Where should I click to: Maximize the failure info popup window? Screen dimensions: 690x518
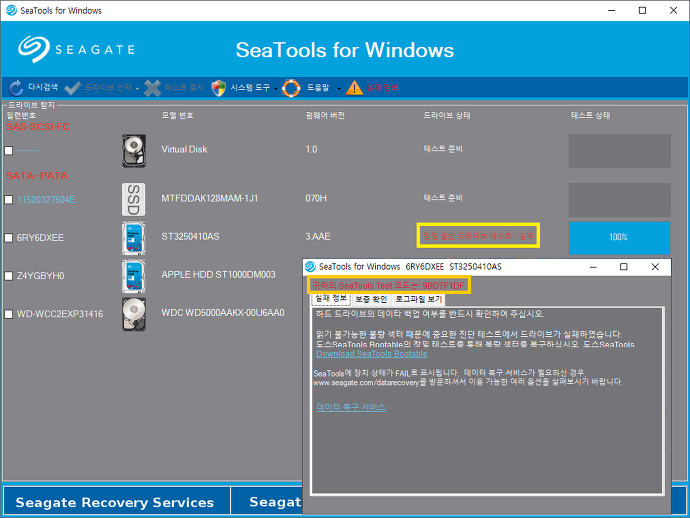coord(624,267)
